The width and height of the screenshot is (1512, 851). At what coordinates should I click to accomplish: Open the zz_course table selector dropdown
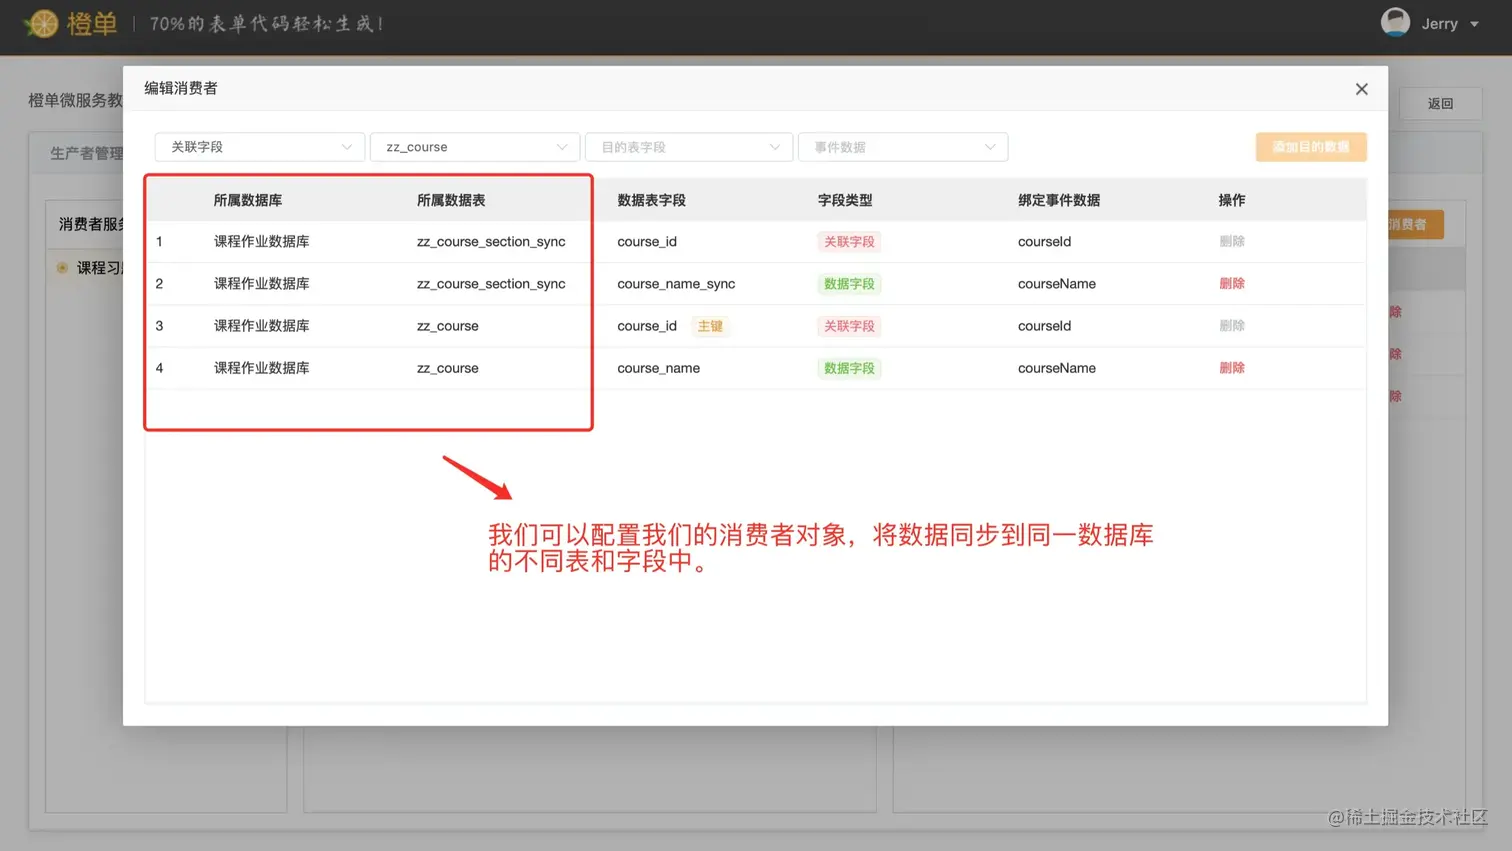point(475,147)
